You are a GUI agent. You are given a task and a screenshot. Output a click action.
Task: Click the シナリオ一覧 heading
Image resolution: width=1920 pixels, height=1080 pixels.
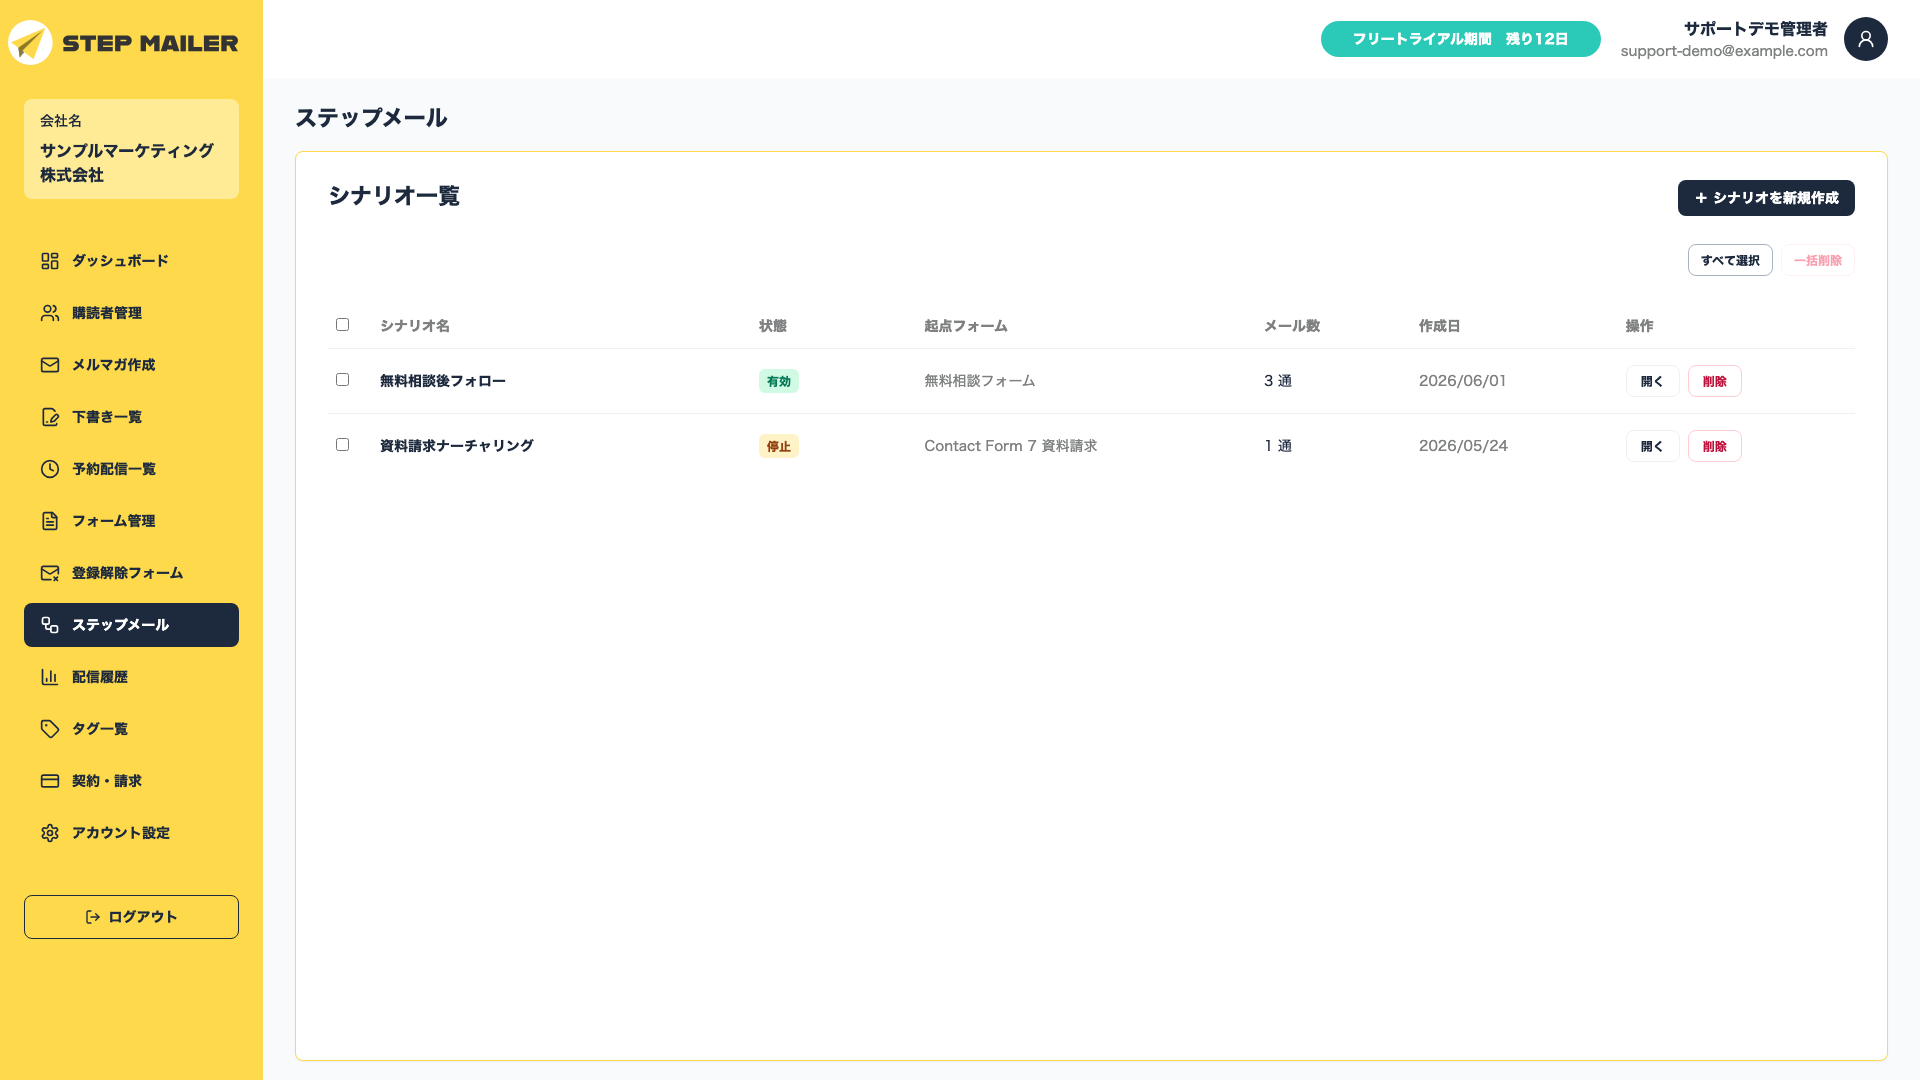[x=394, y=196]
